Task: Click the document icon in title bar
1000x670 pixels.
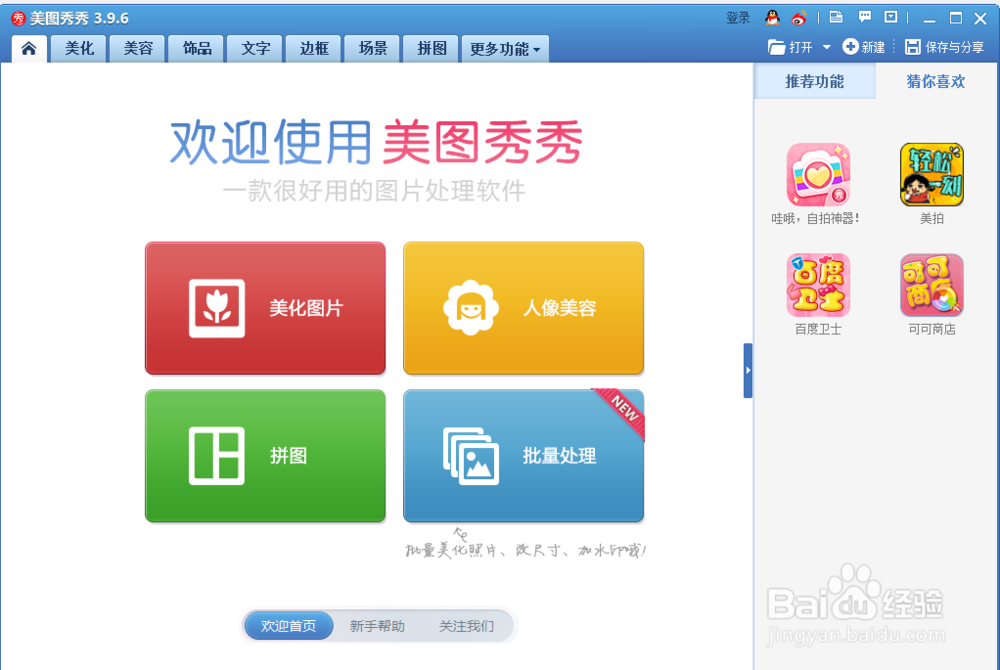Action: (836, 17)
